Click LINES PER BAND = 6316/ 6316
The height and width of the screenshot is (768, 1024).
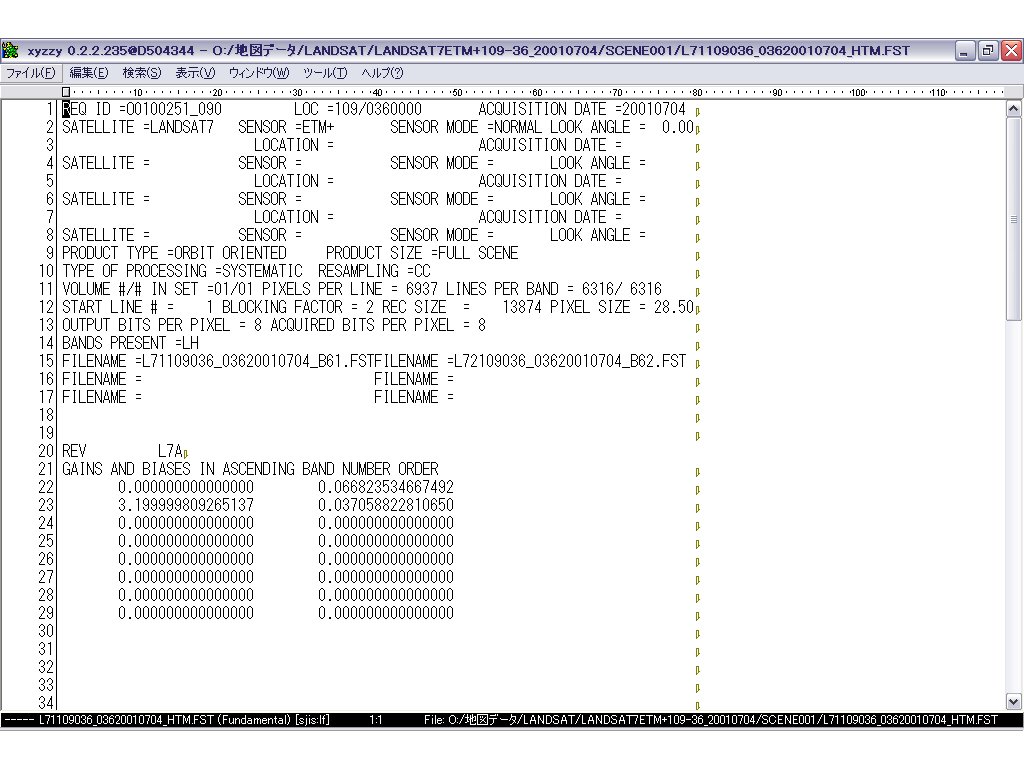point(554,289)
